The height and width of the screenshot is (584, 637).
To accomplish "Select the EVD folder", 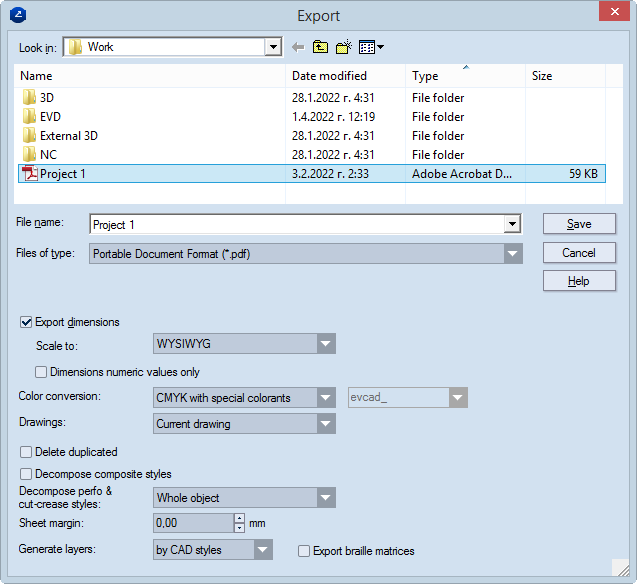I will (50, 117).
